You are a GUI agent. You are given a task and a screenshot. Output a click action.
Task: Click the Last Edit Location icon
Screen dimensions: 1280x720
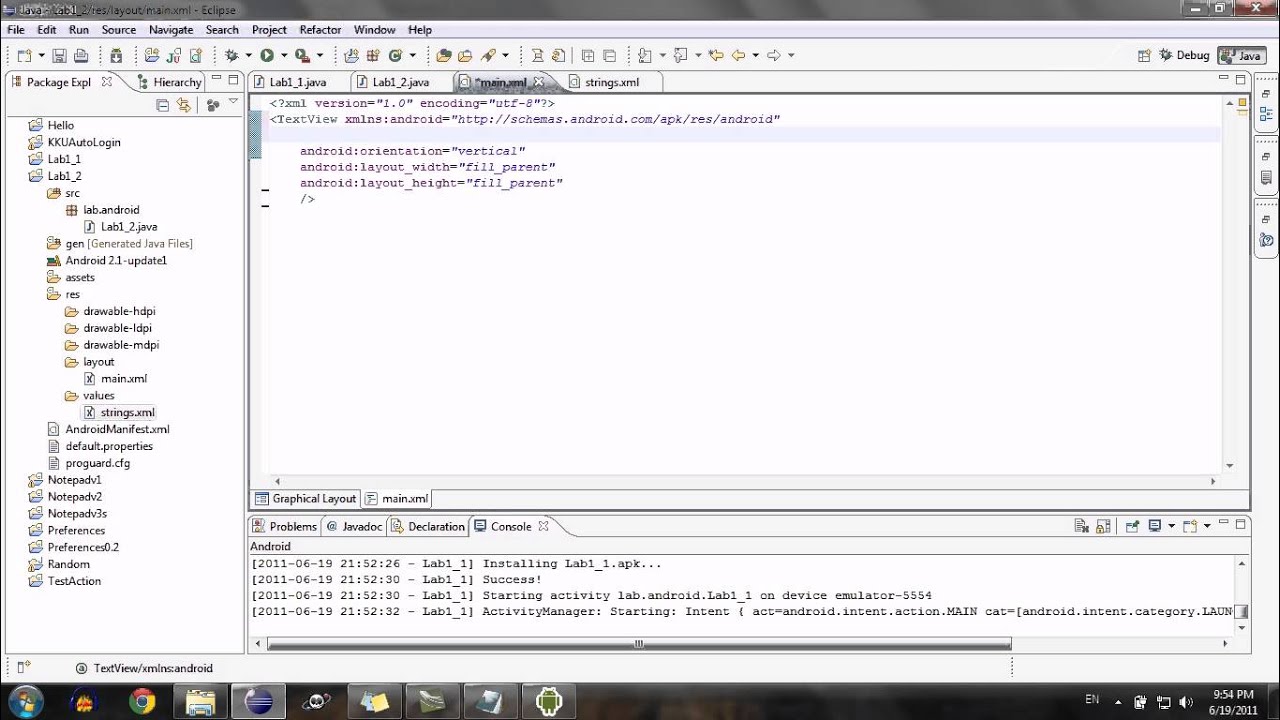coord(716,56)
